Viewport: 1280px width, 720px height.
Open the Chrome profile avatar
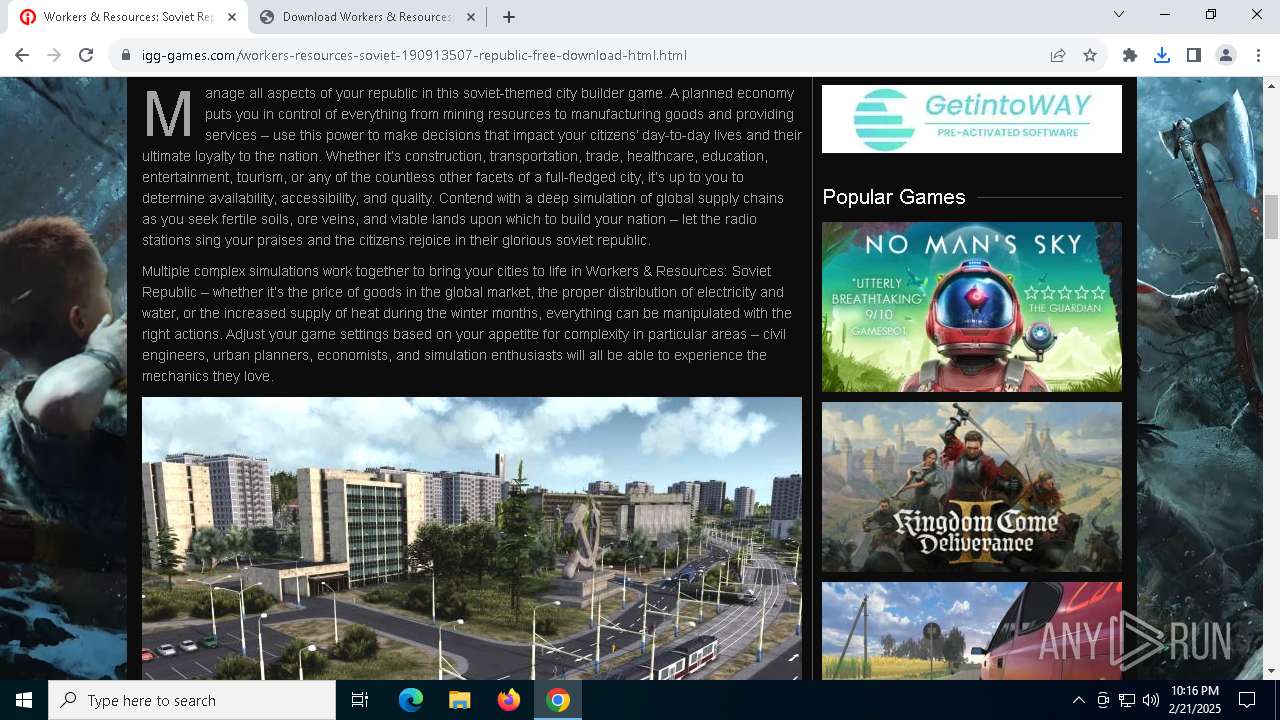click(1226, 55)
